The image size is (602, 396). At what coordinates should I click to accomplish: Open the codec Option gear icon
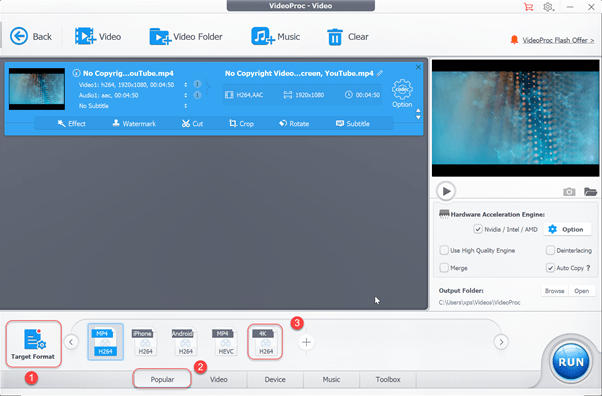click(402, 89)
